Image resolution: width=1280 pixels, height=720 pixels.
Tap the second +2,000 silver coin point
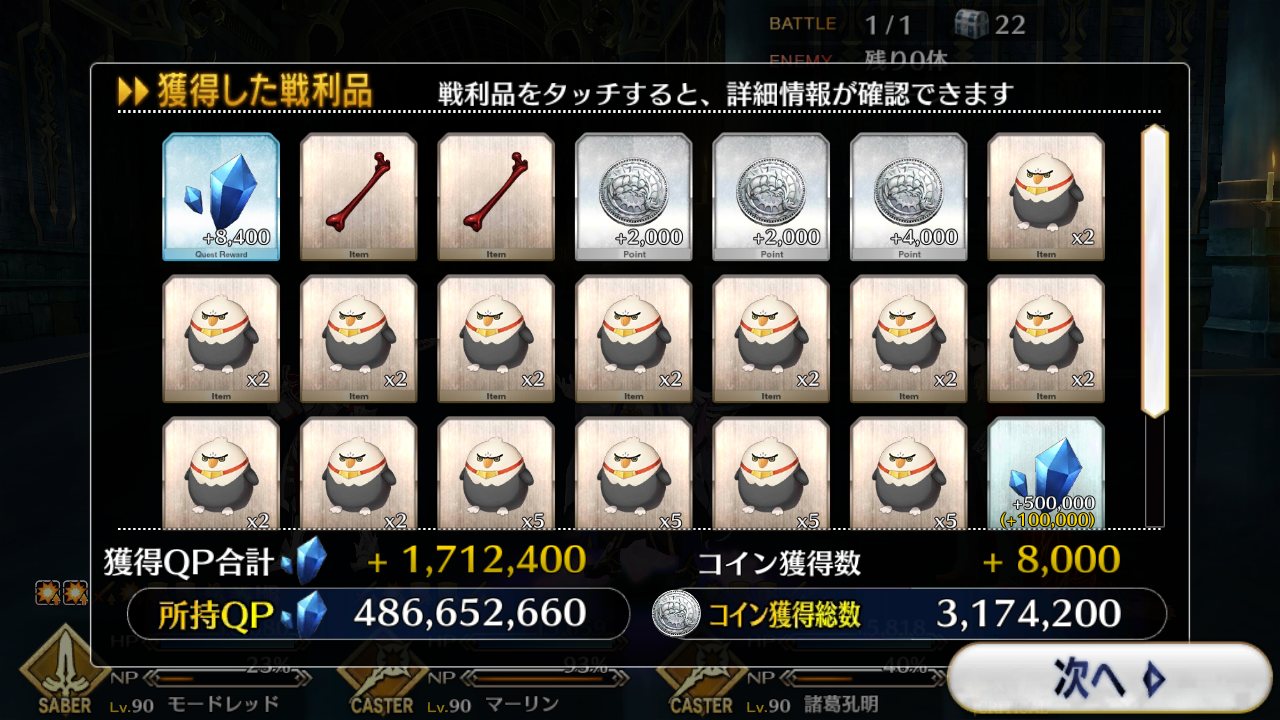coord(771,197)
